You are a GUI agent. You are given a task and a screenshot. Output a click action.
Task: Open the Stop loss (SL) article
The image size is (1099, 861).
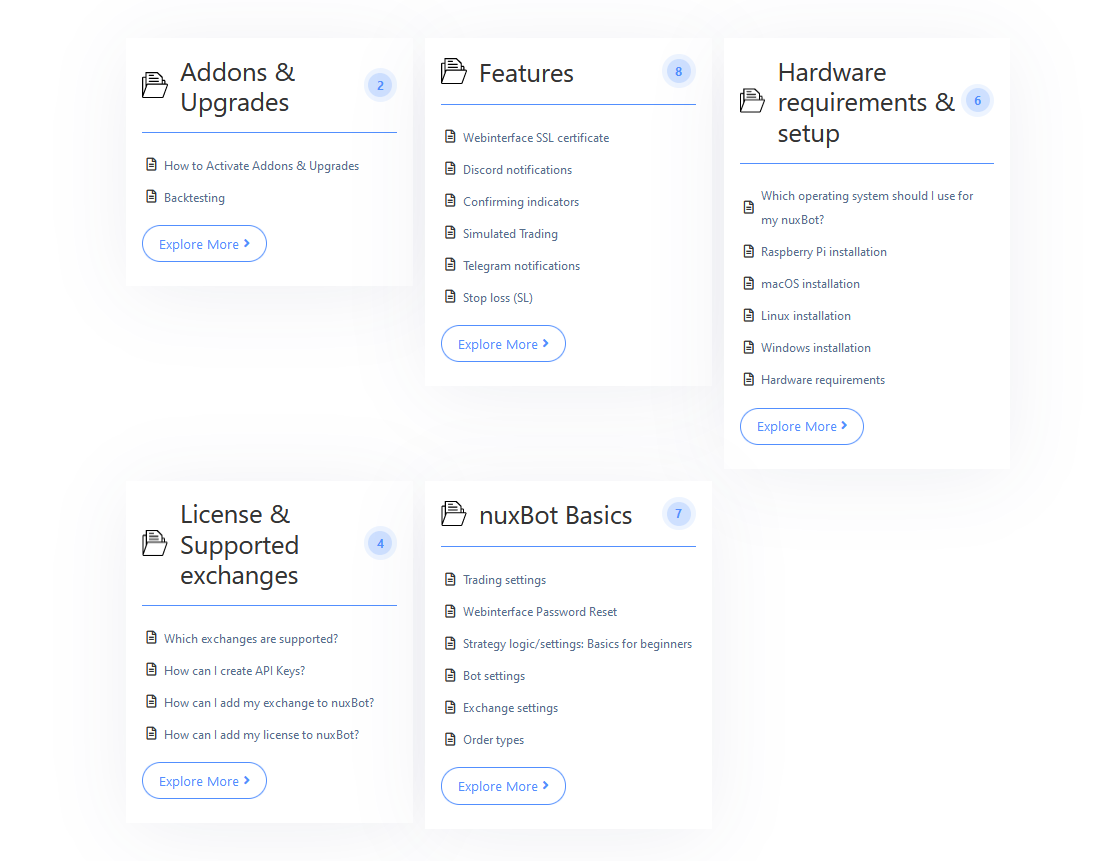click(498, 298)
